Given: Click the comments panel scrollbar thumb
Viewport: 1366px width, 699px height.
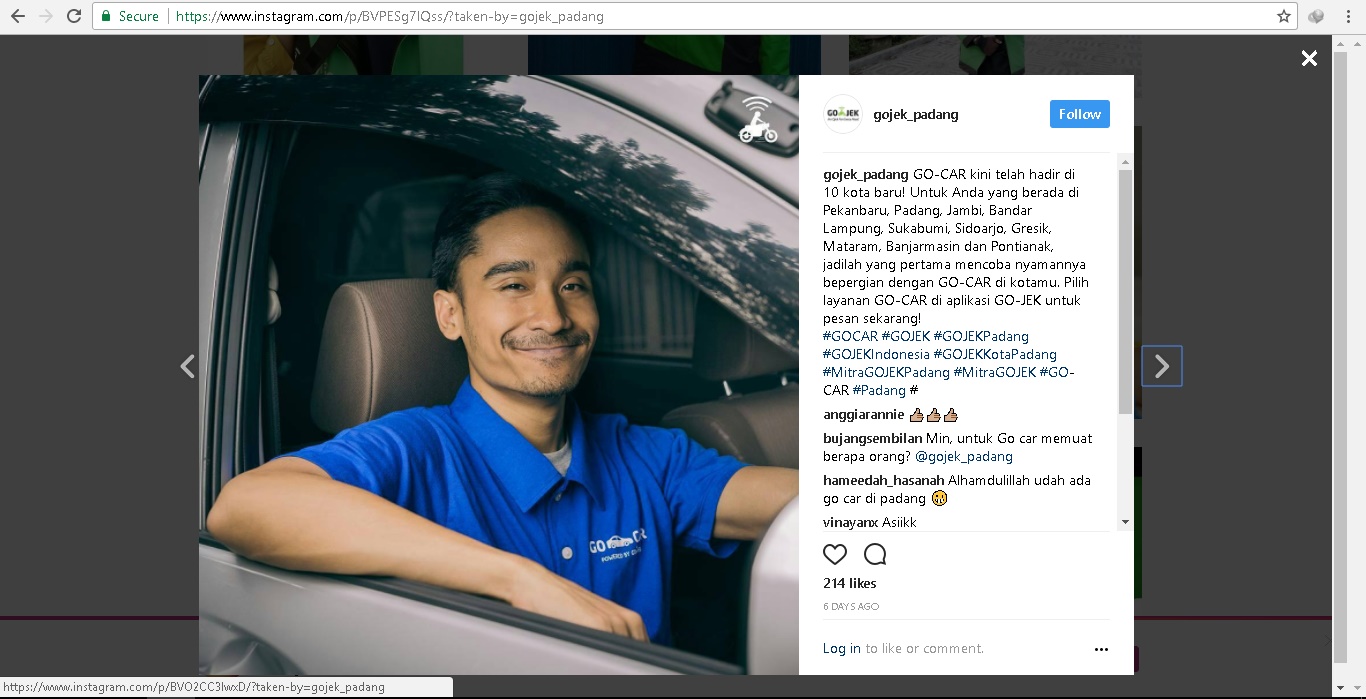Looking at the screenshot, I should tap(1125, 292).
